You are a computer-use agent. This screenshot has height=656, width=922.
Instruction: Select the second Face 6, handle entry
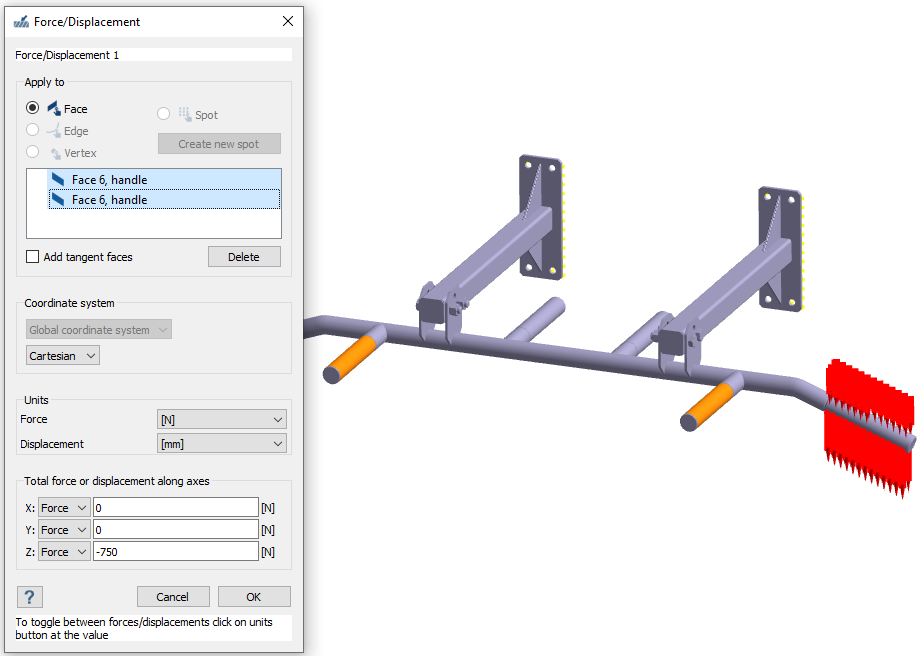(x=109, y=200)
